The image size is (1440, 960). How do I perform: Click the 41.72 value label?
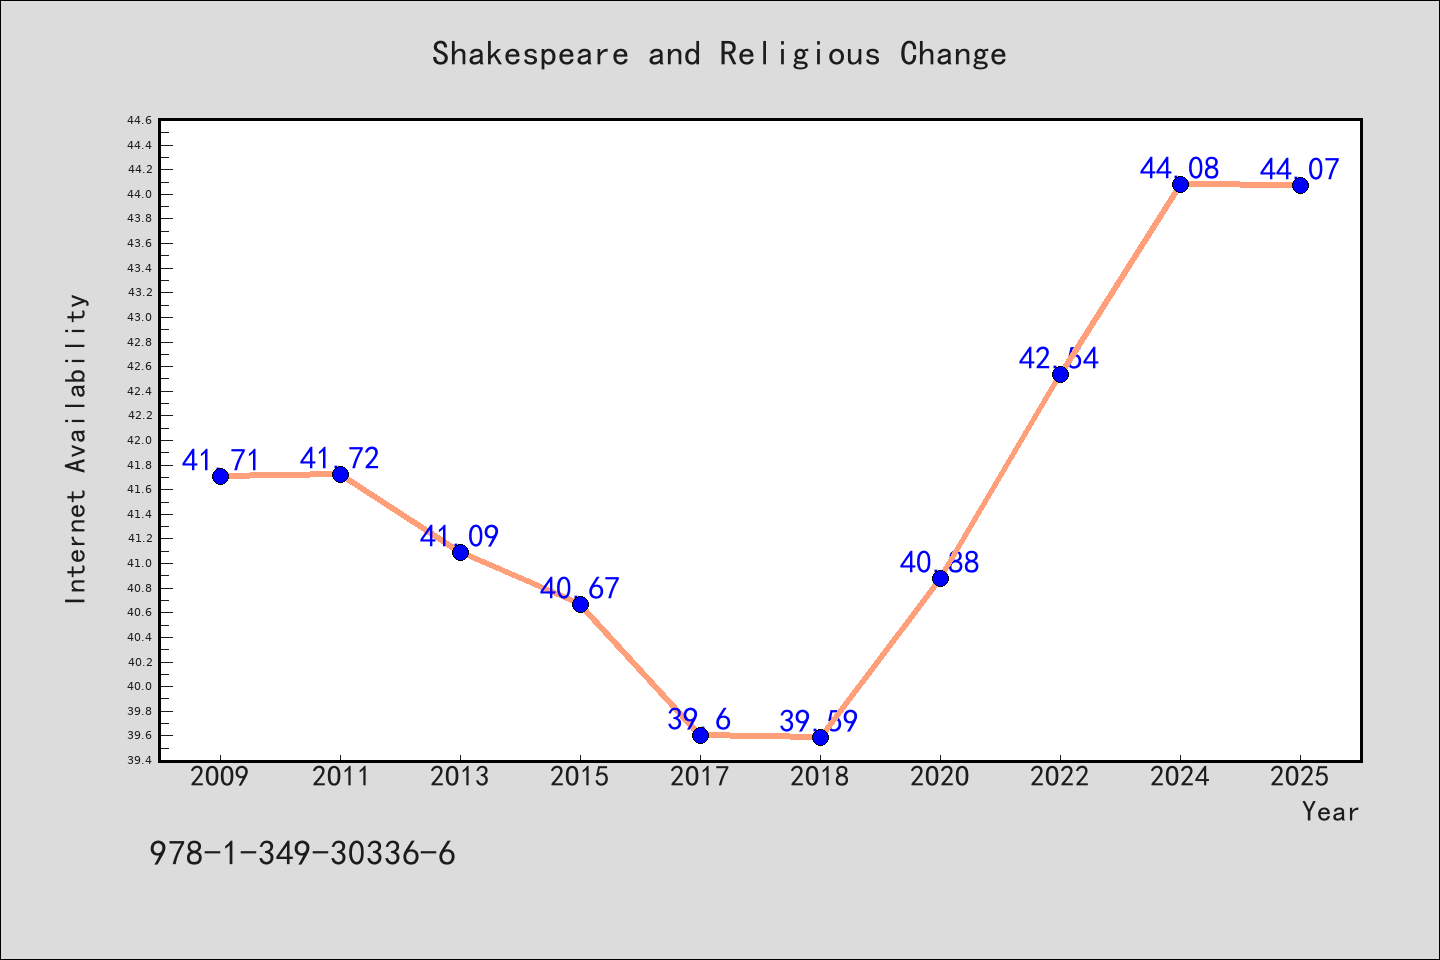tap(340, 459)
